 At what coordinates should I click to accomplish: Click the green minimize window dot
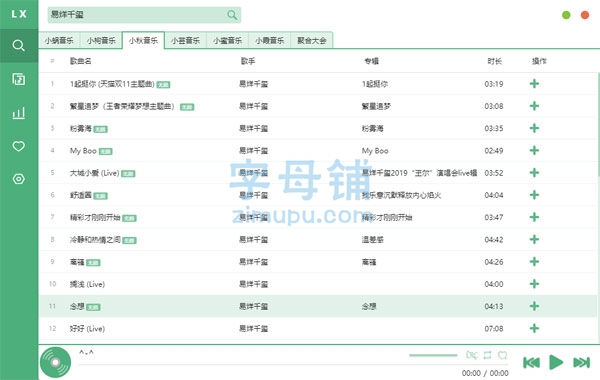pyautogui.click(x=566, y=15)
